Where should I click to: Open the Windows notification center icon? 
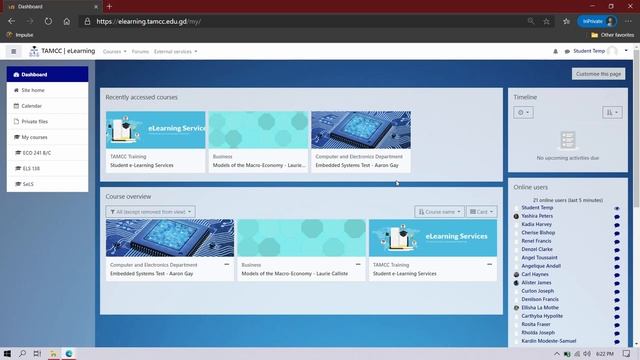point(626,353)
